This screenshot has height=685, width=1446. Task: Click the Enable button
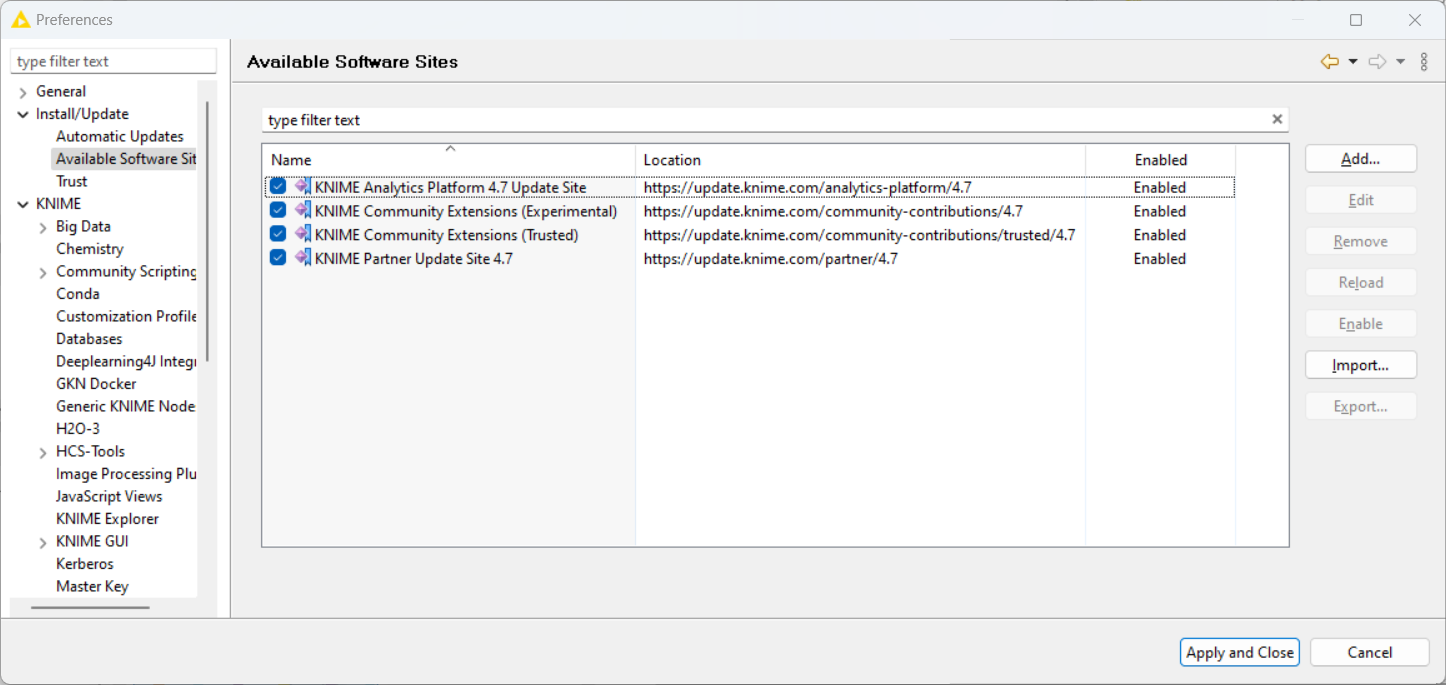click(1361, 324)
